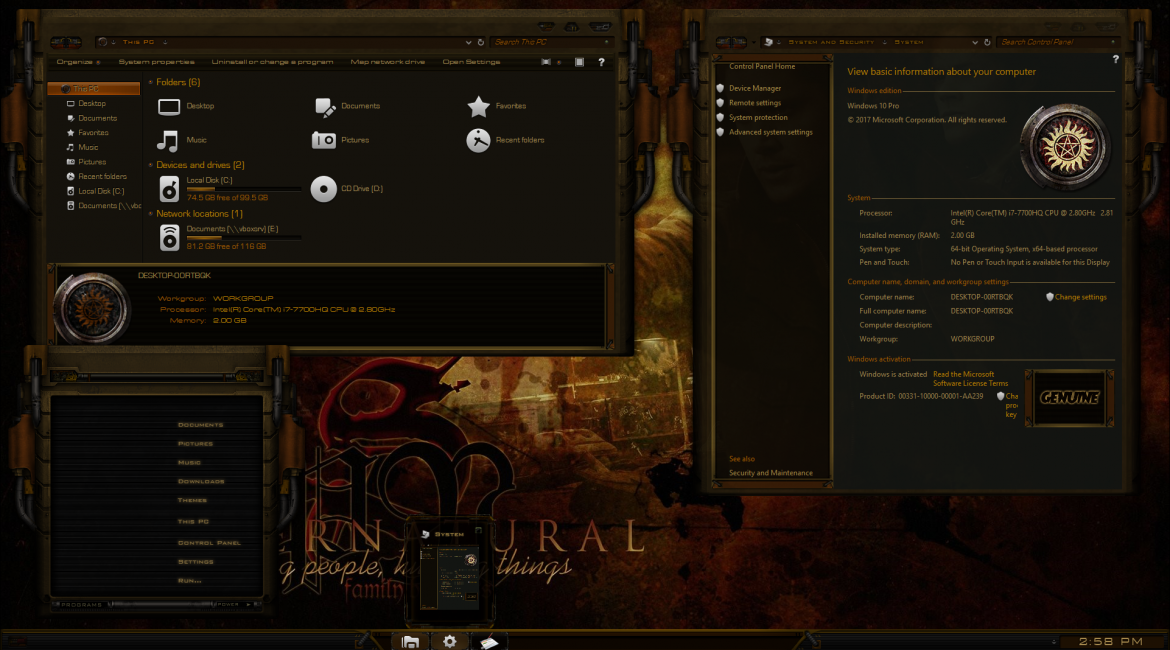Click Open Settings in the toolbar

(x=471, y=62)
